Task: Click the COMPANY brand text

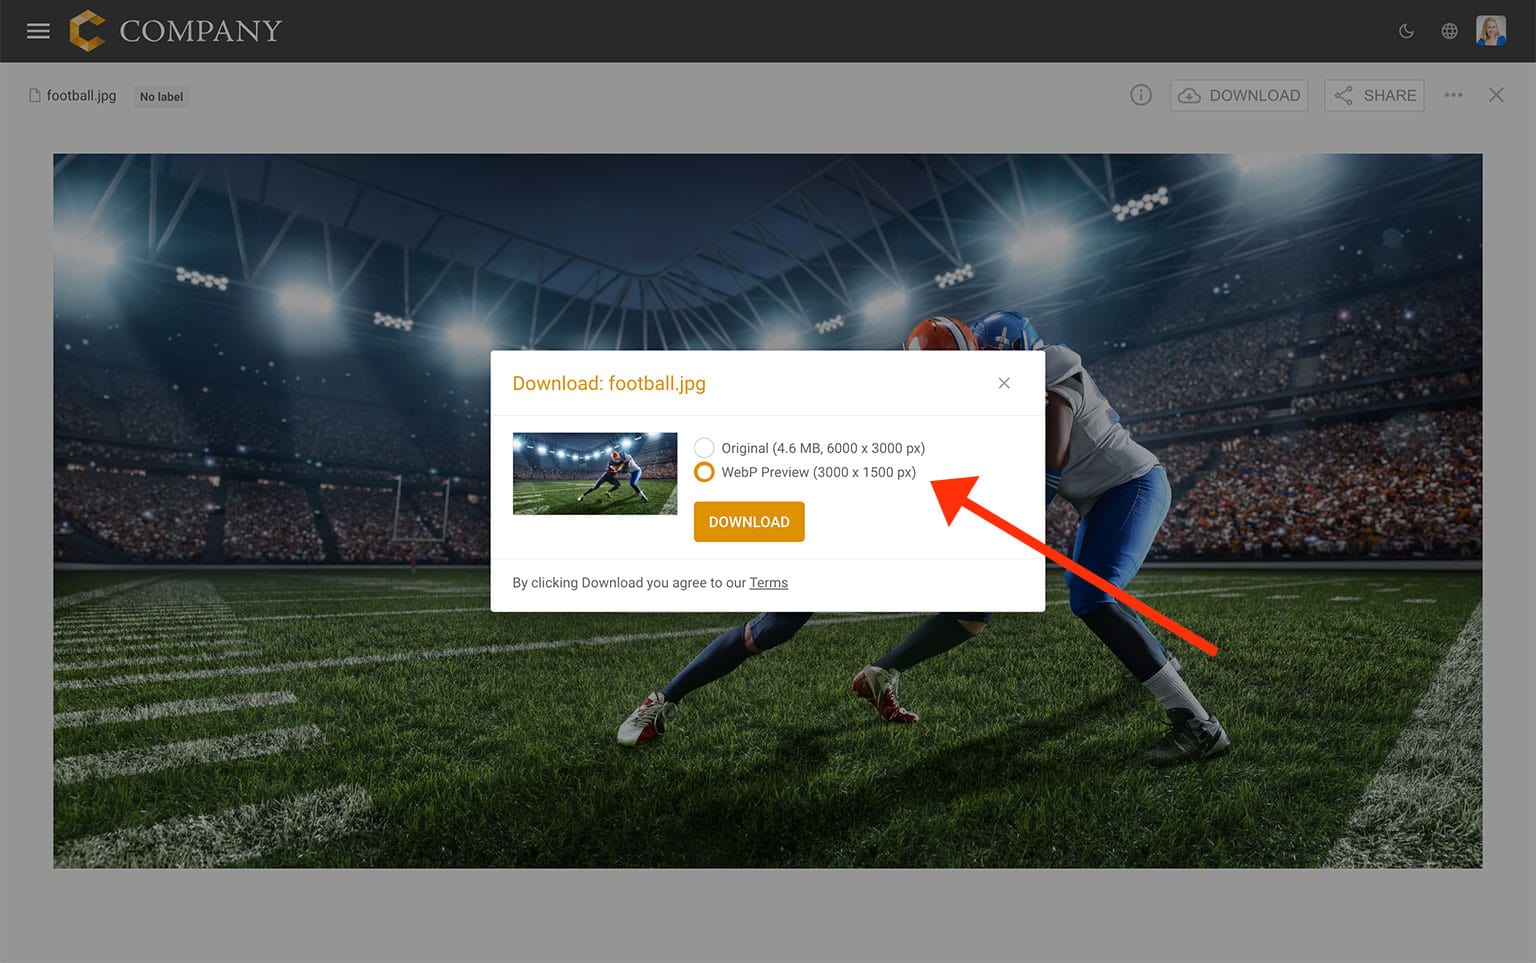Action: click(x=201, y=31)
